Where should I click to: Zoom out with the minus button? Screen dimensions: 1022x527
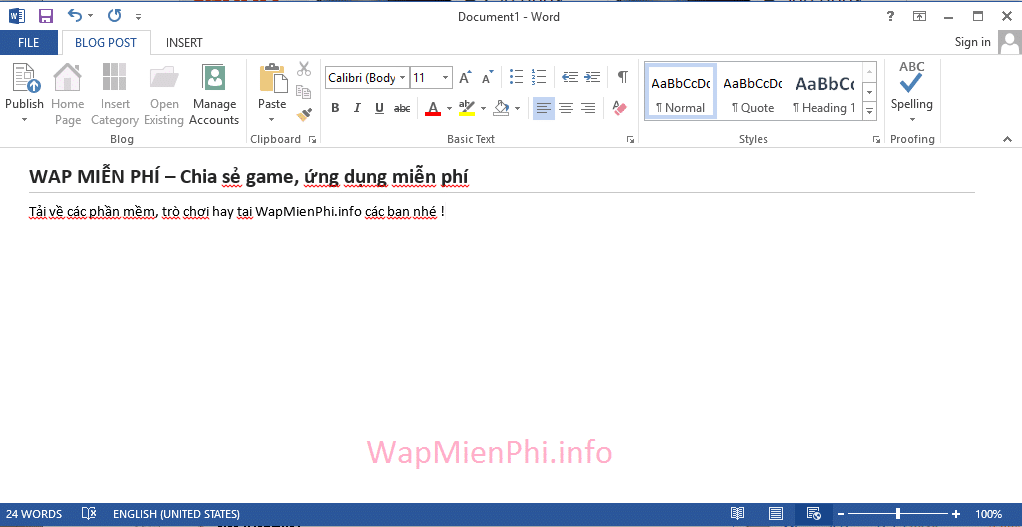pos(841,513)
